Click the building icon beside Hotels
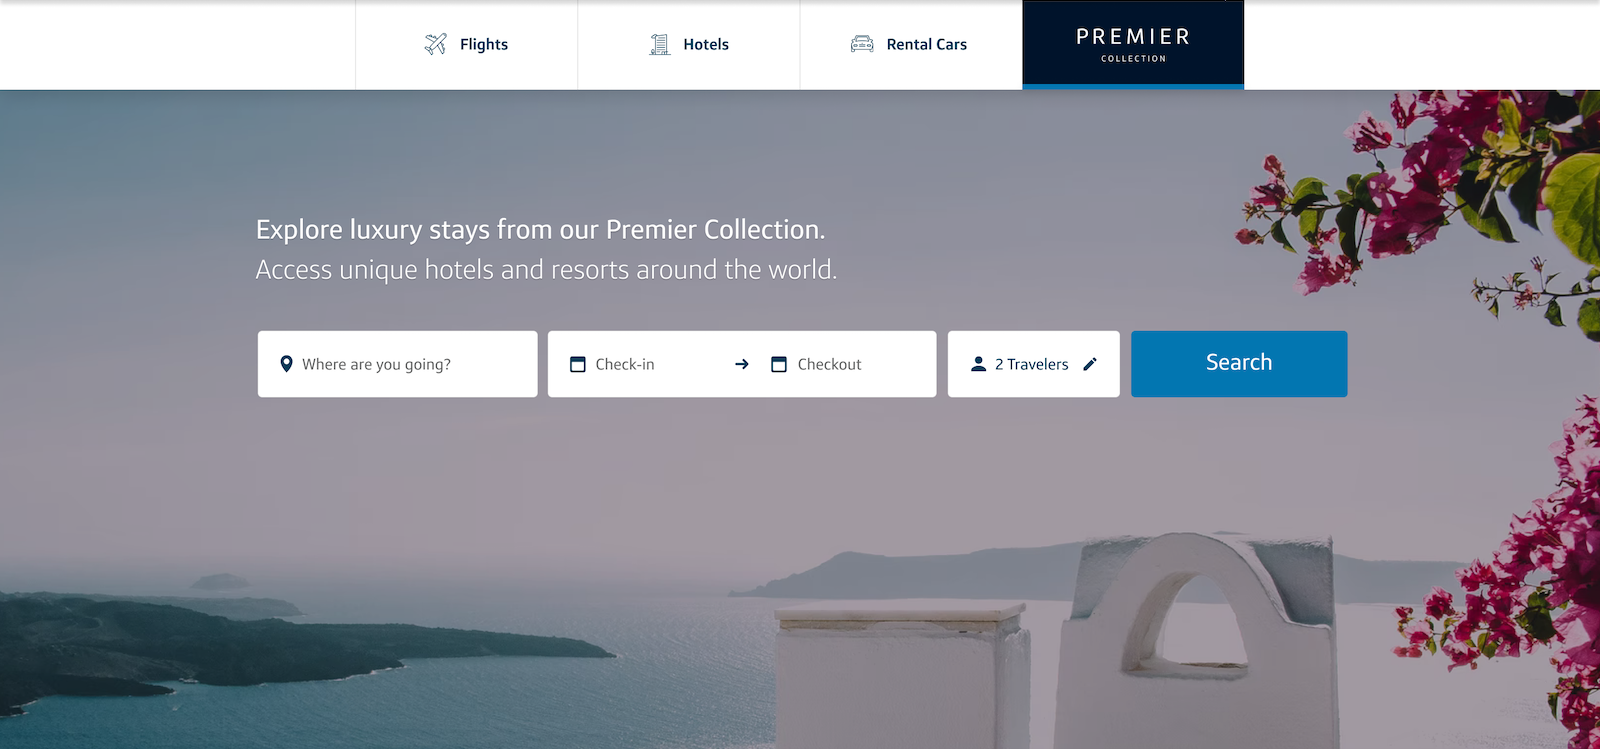The height and width of the screenshot is (749, 1600). tap(660, 44)
